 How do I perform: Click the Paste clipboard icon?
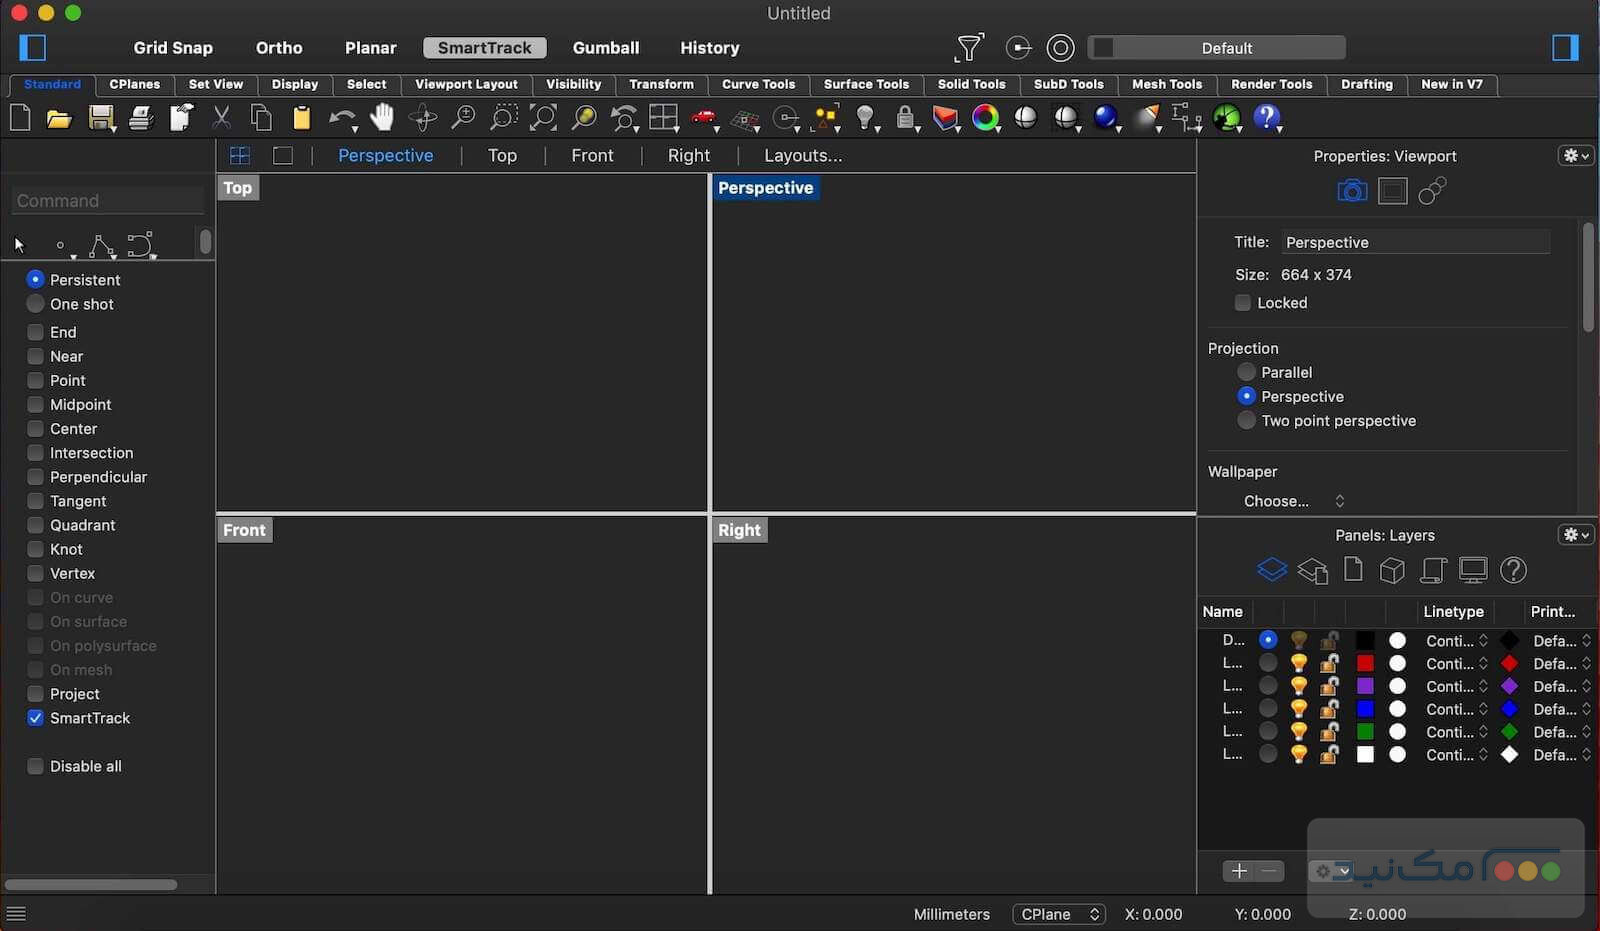click(301, 118)
